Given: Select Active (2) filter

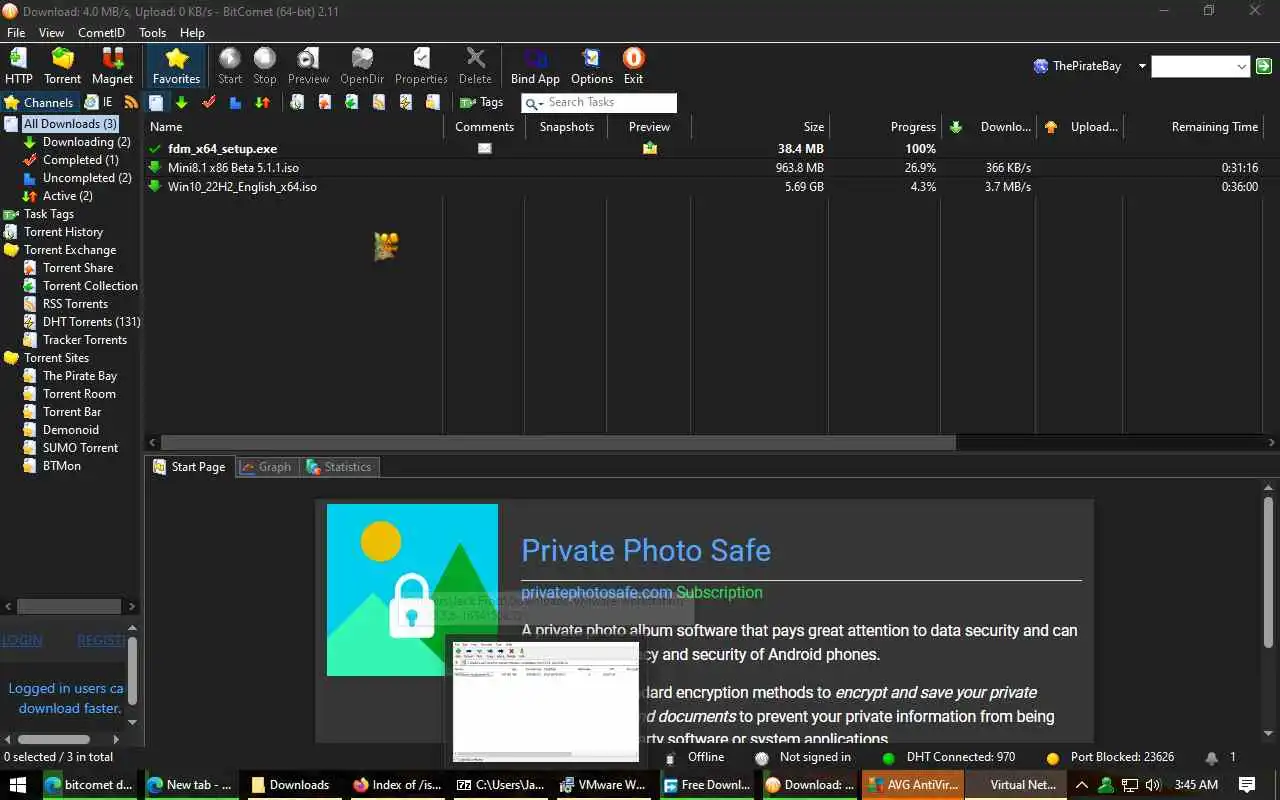Looking at the screenshot, I should pos(67,196).
